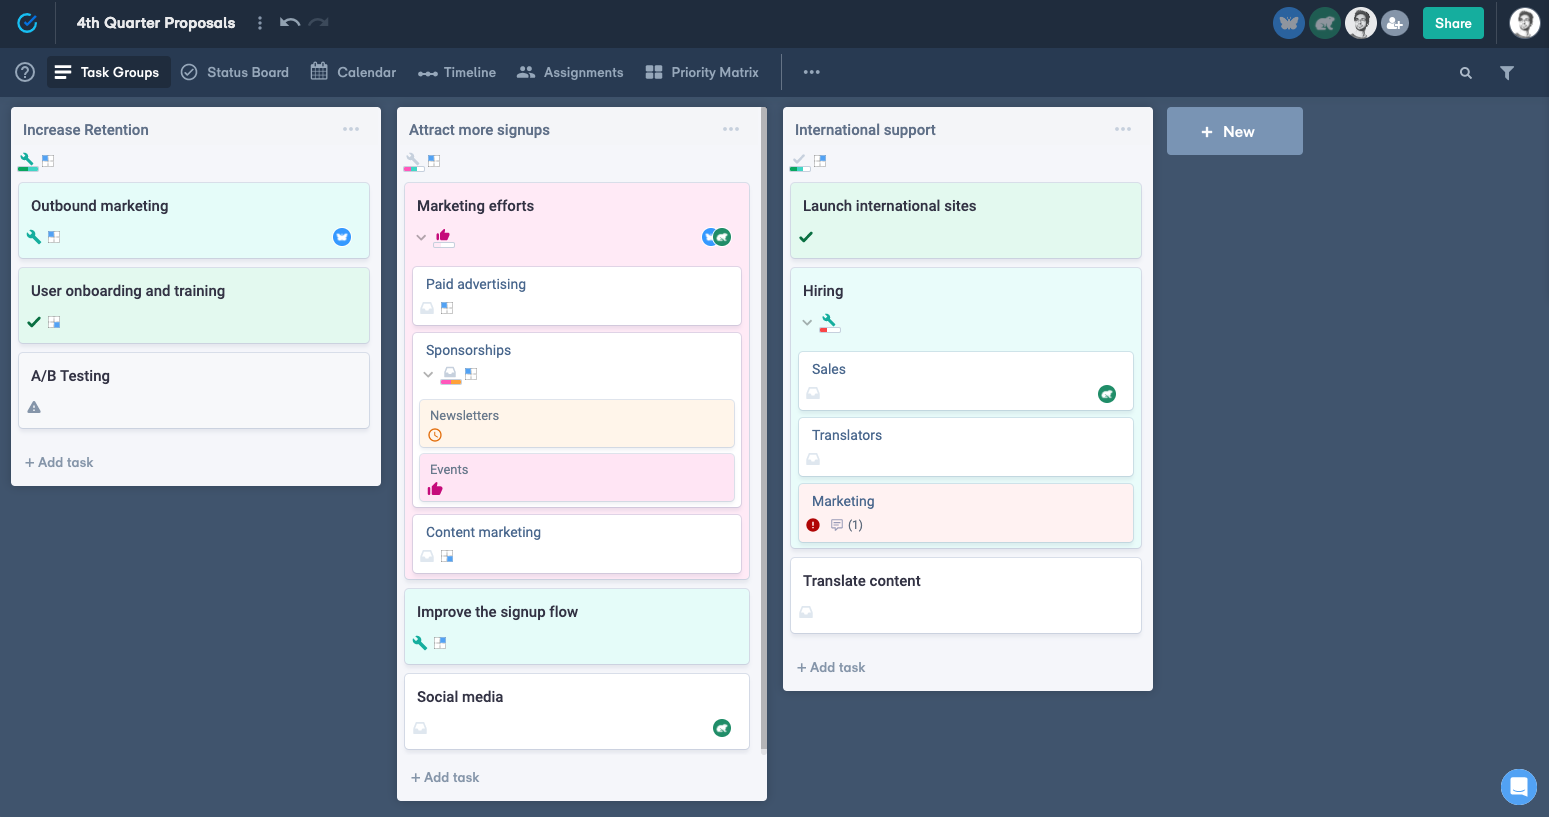The width and height of the screenshot is (1549, 817).
Task: Toggle status icon on Translate content task
Action: click(x=806, y=612)
